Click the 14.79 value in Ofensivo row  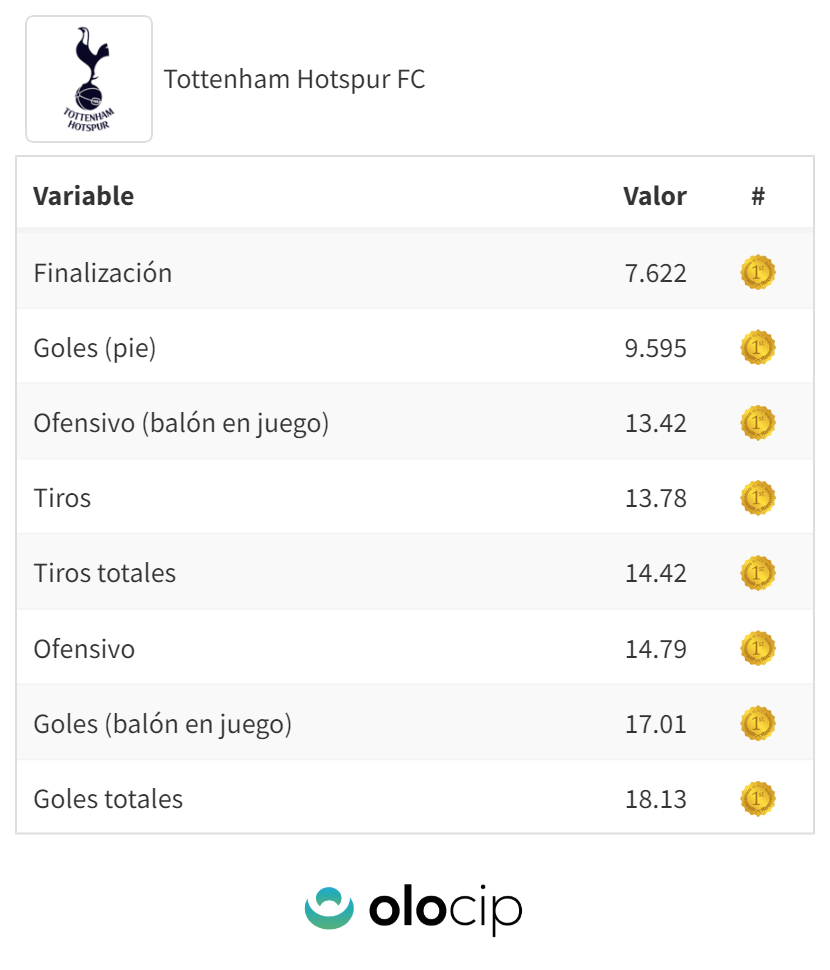point(655,649)
